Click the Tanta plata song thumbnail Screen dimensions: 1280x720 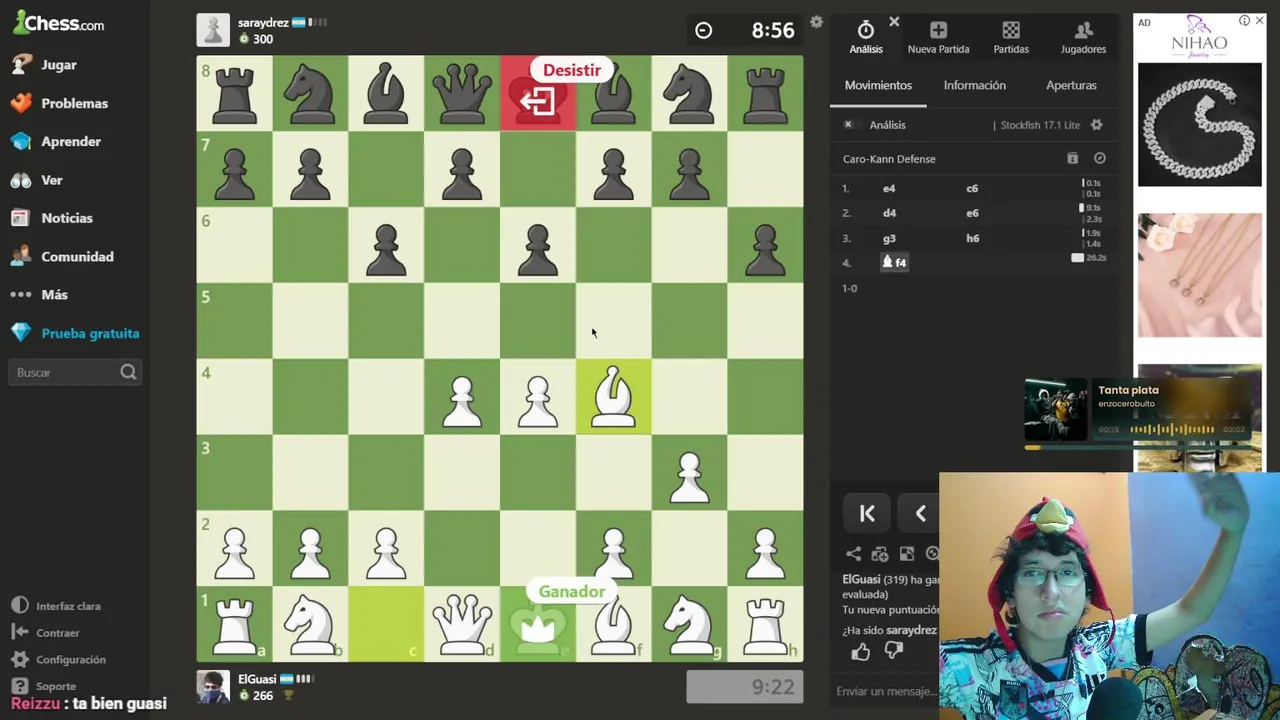[1055, 410]
